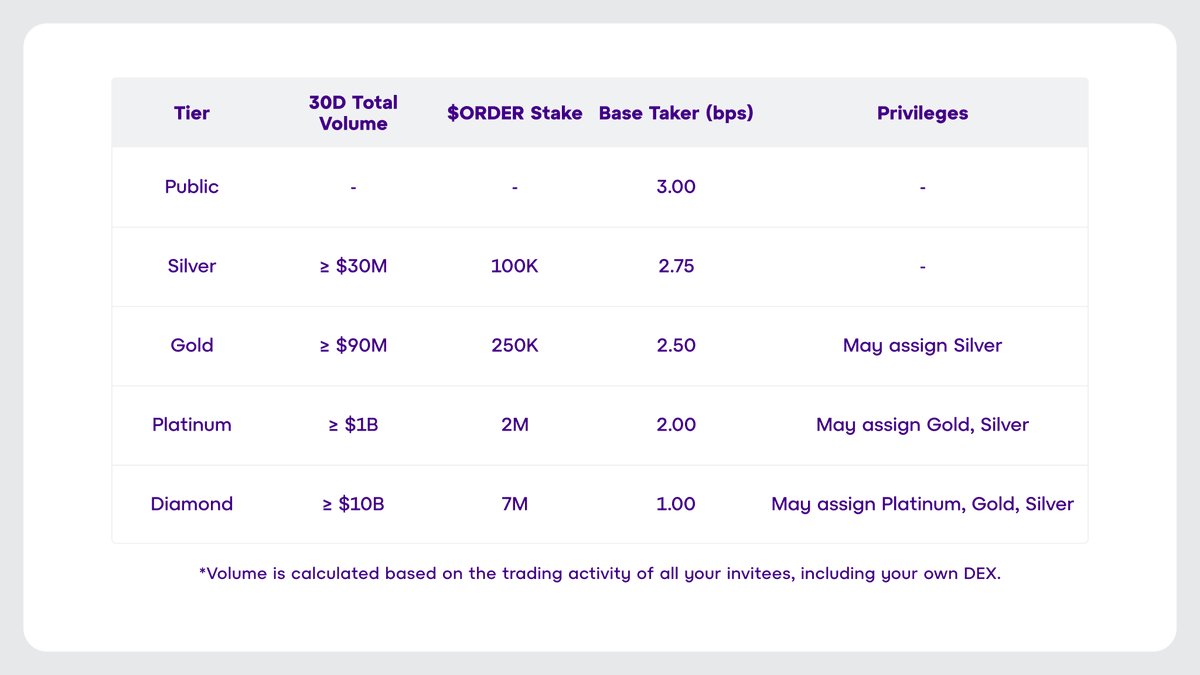Click the 1.00 base taker value
The height and width of the screenshot is (675, 1200).
tap(676, 504)
